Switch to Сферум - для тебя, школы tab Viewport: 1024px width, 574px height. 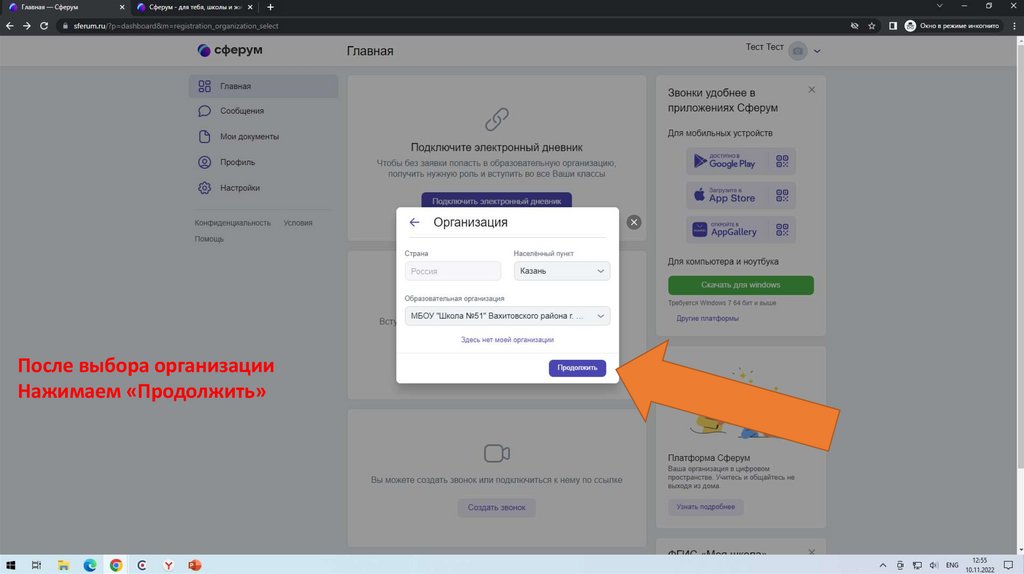pyautogui.click(x=195, y=7)
